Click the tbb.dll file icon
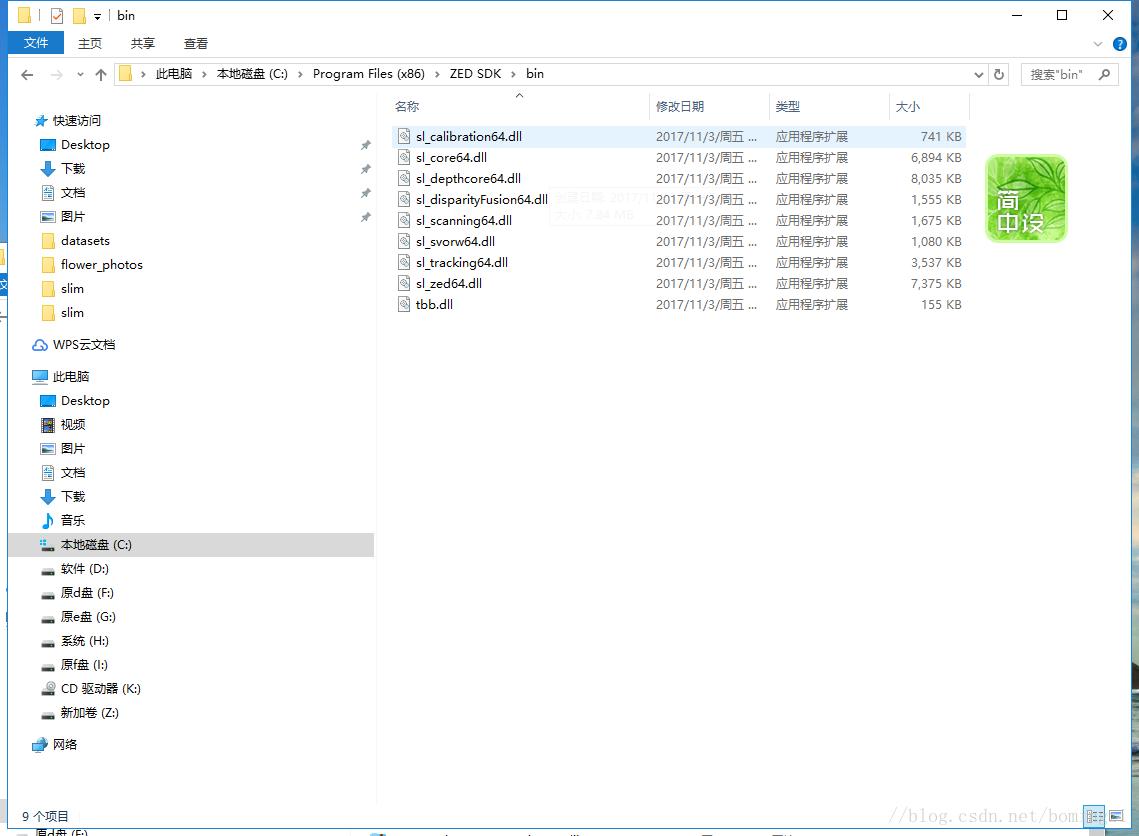This screenshot has width=1139, height=836. point(404,304)
